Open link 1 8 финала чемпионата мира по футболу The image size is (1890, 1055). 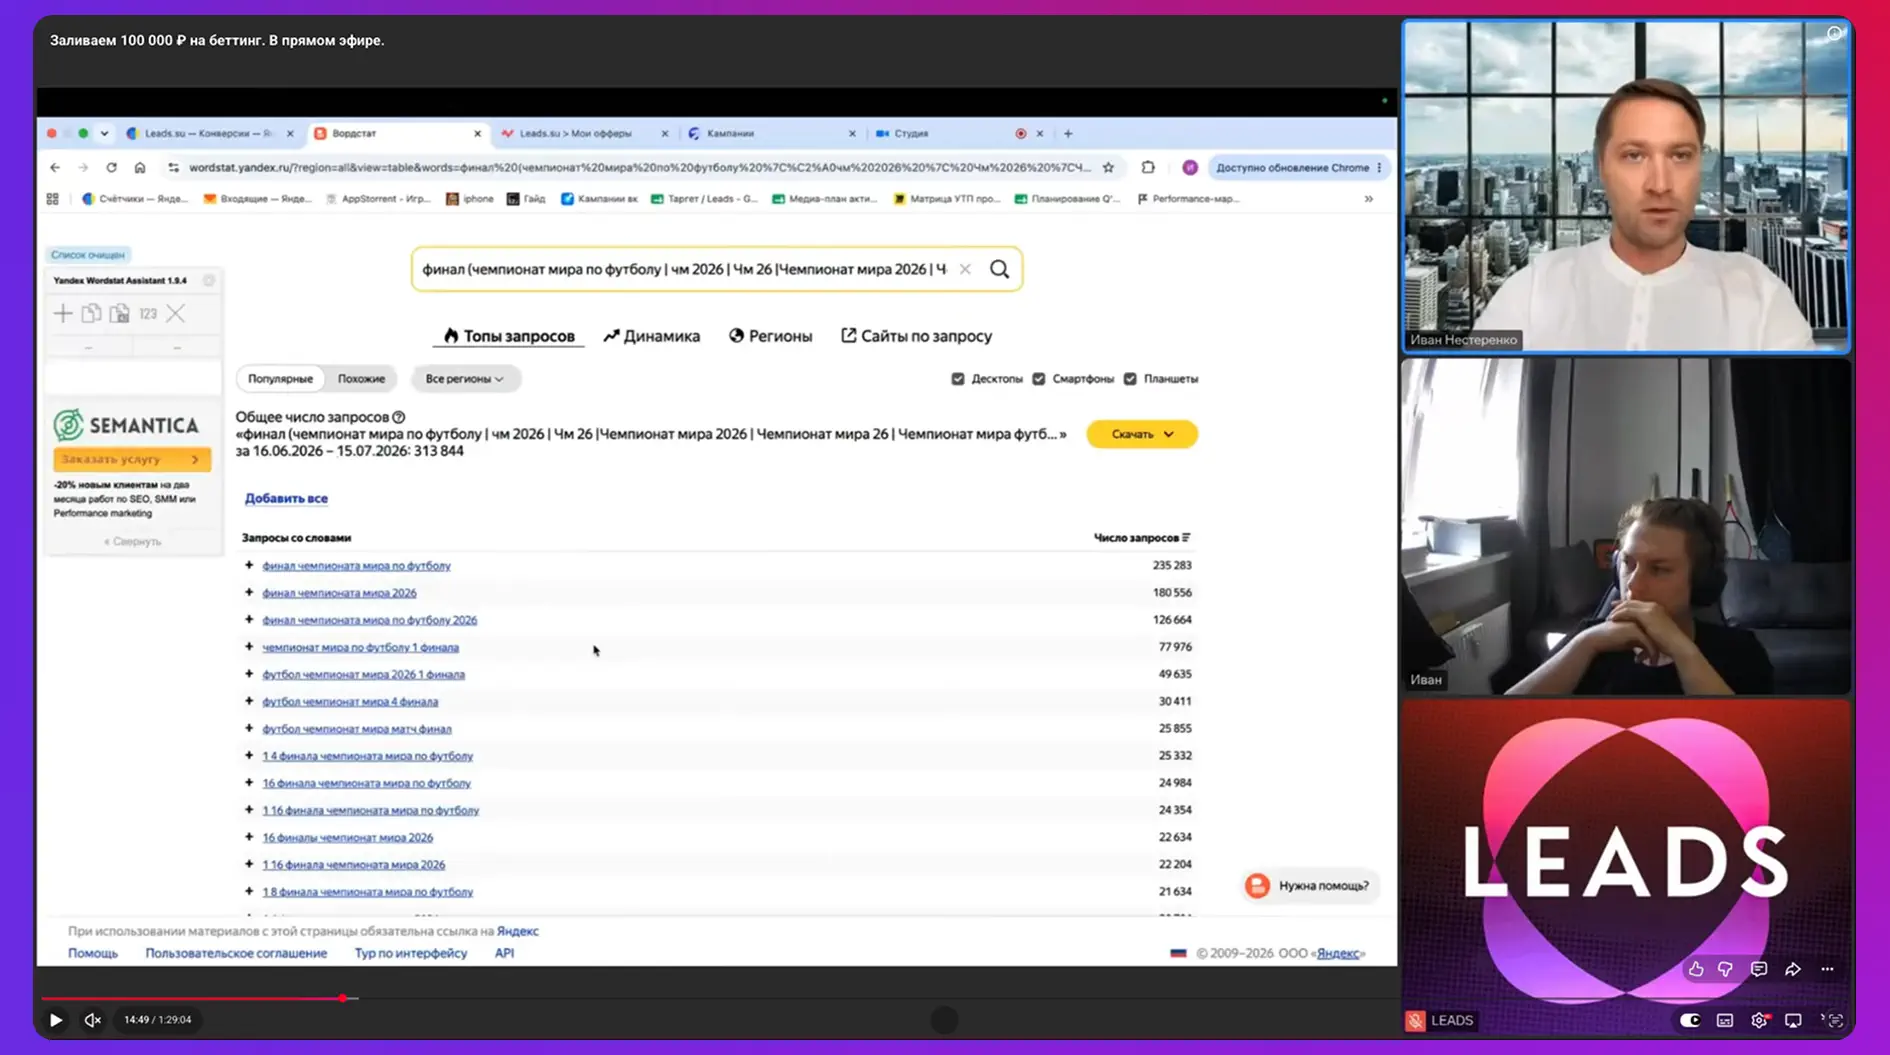pyautogui.click(x=367, y=892)
